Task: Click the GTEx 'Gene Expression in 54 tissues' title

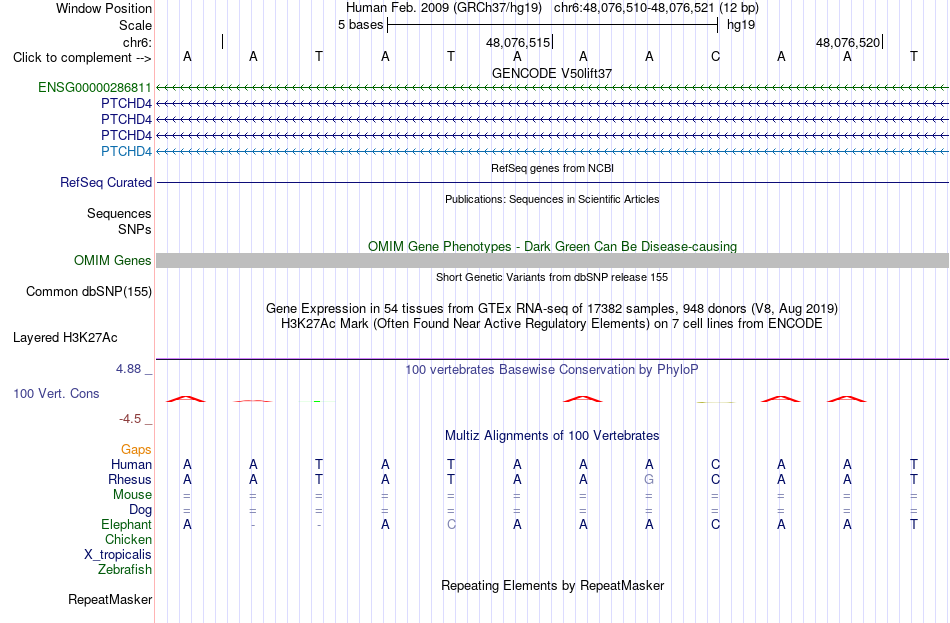Action: 552,308
